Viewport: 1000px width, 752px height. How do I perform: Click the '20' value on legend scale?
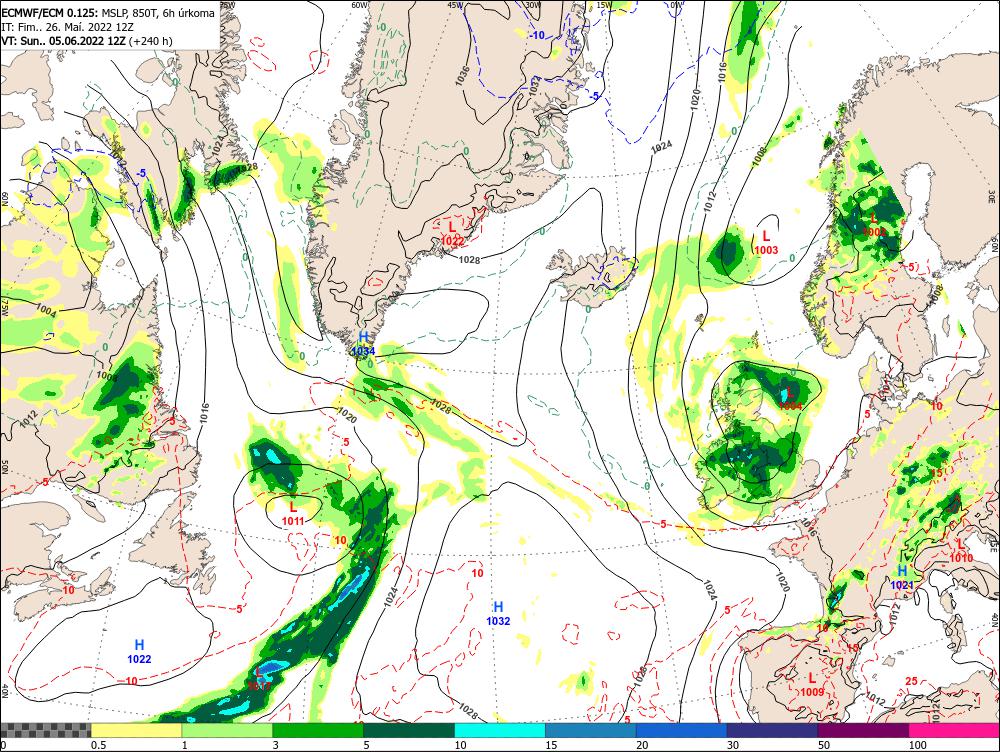tap(642, 745)
